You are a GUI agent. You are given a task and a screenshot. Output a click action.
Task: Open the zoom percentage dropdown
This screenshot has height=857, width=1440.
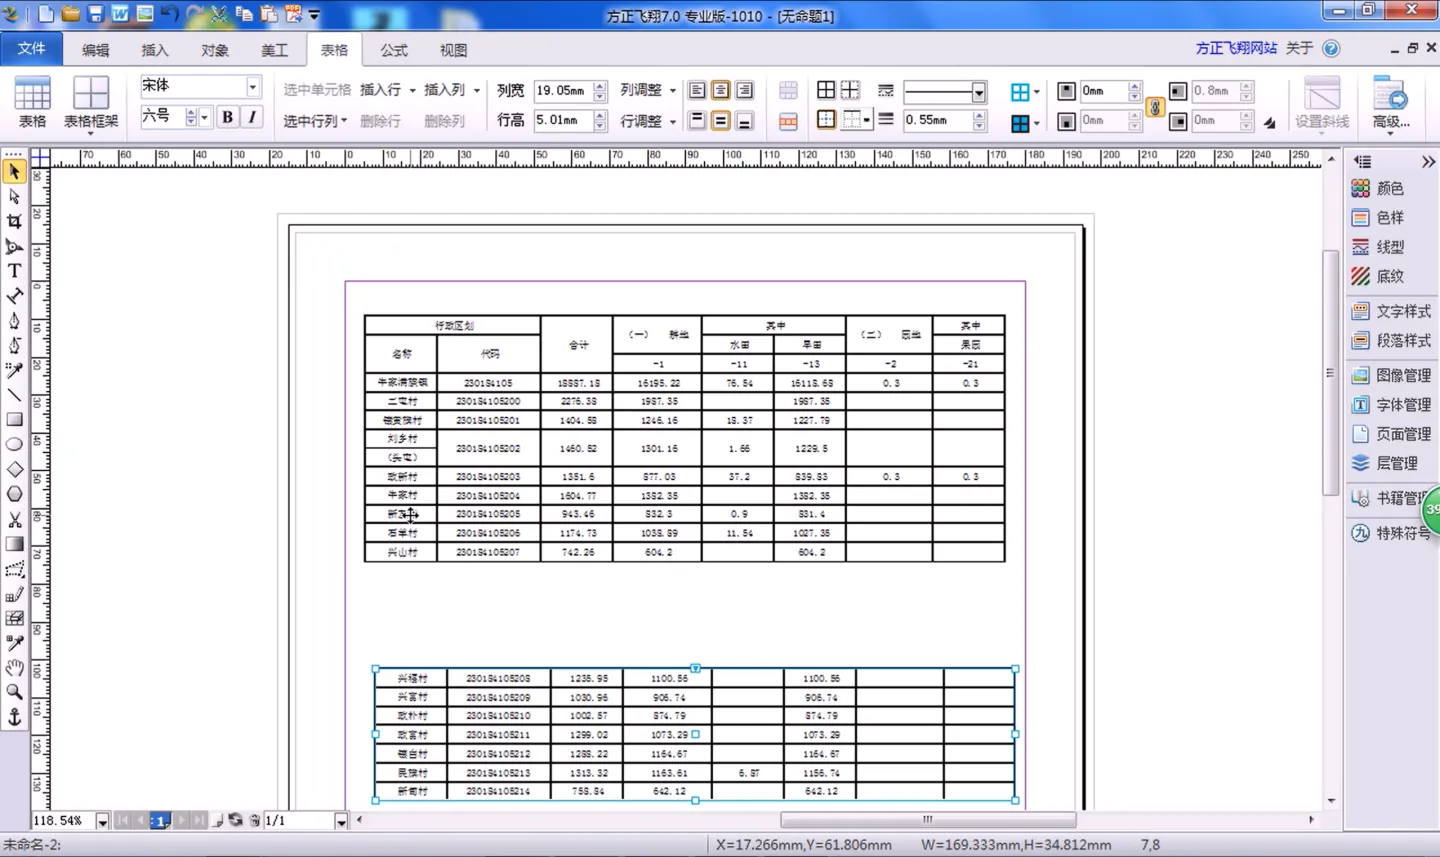click(x=102, y=821)
